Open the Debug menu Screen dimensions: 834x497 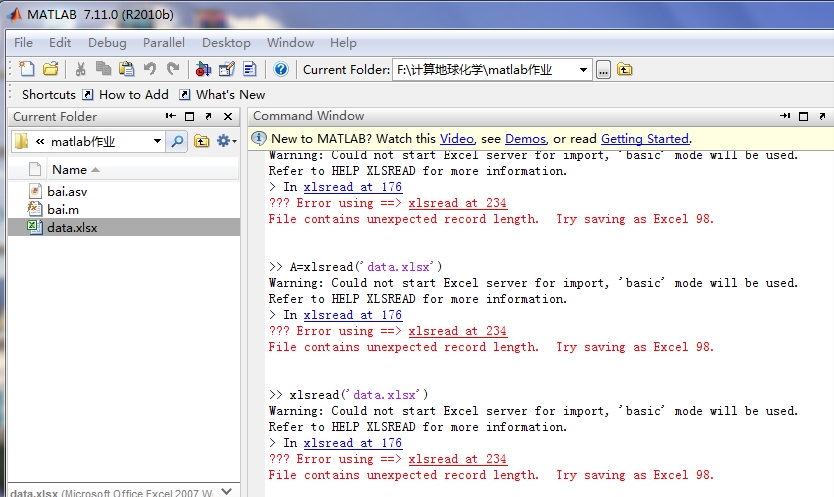click(x=107, y=43)
